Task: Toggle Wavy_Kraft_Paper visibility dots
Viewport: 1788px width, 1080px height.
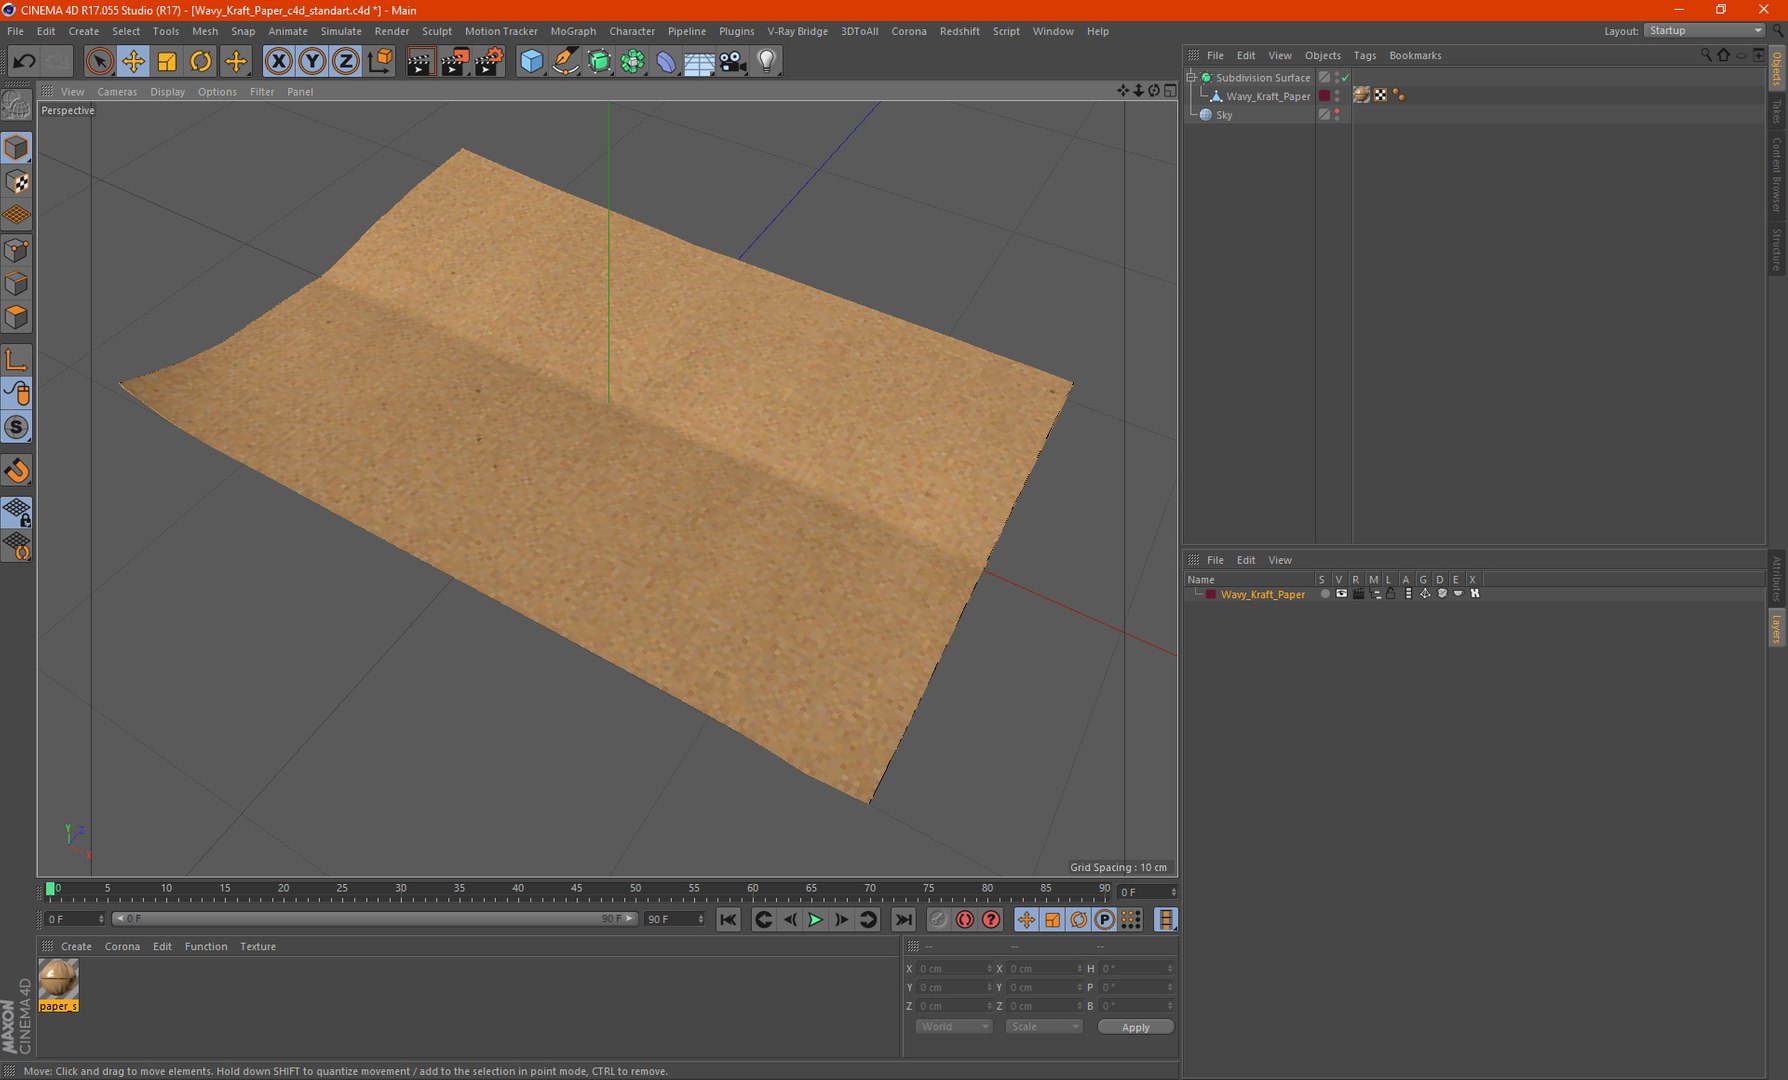Action: point(1337,96)
